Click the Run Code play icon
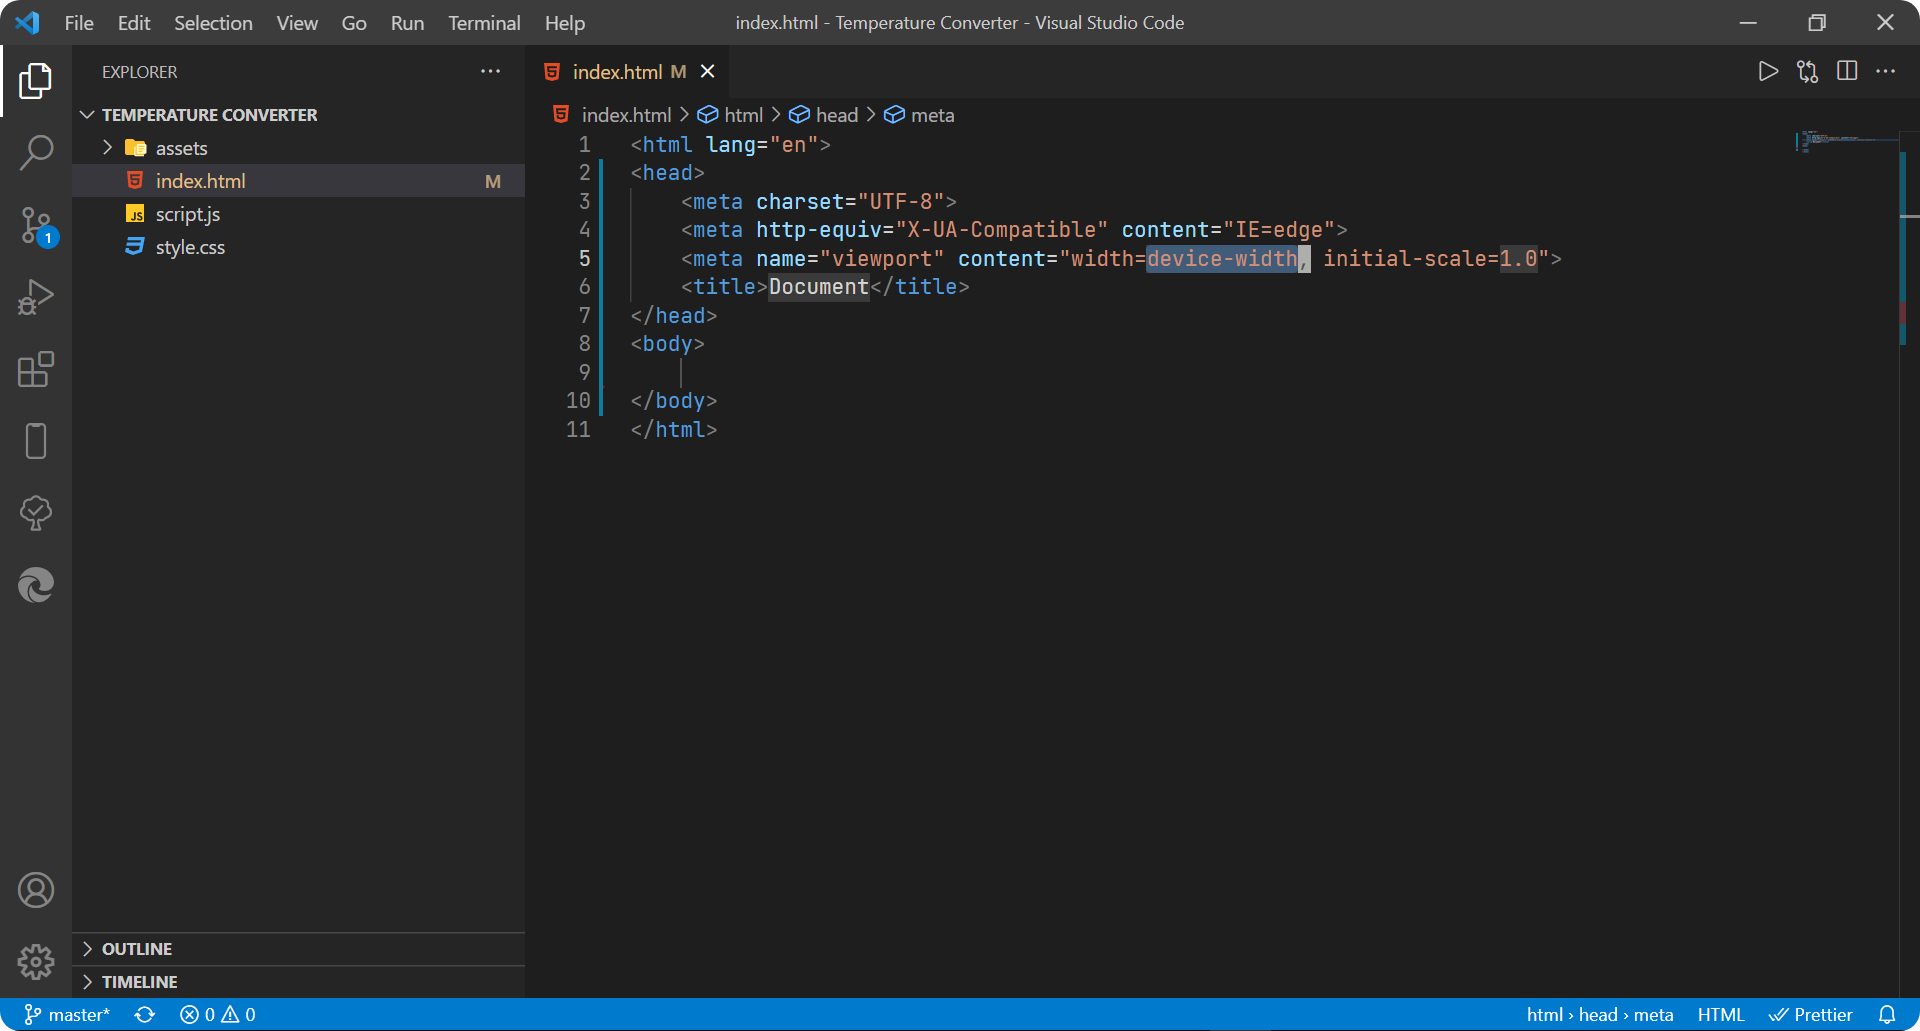Image resolution: width=1920 pixels, height=1031 pixels. pyautogui.click(x=1768, y=71)
